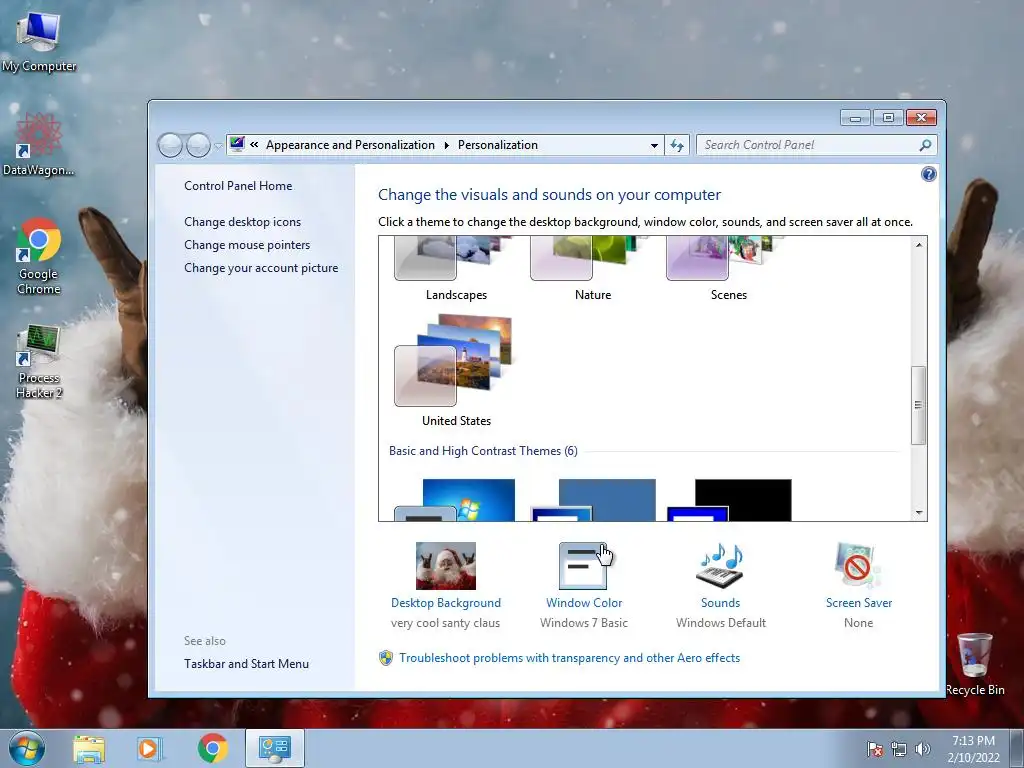The height and width of the screenshot is (768, 1024).
Task: Open Control Panel Home
Action: pos(238,186)
